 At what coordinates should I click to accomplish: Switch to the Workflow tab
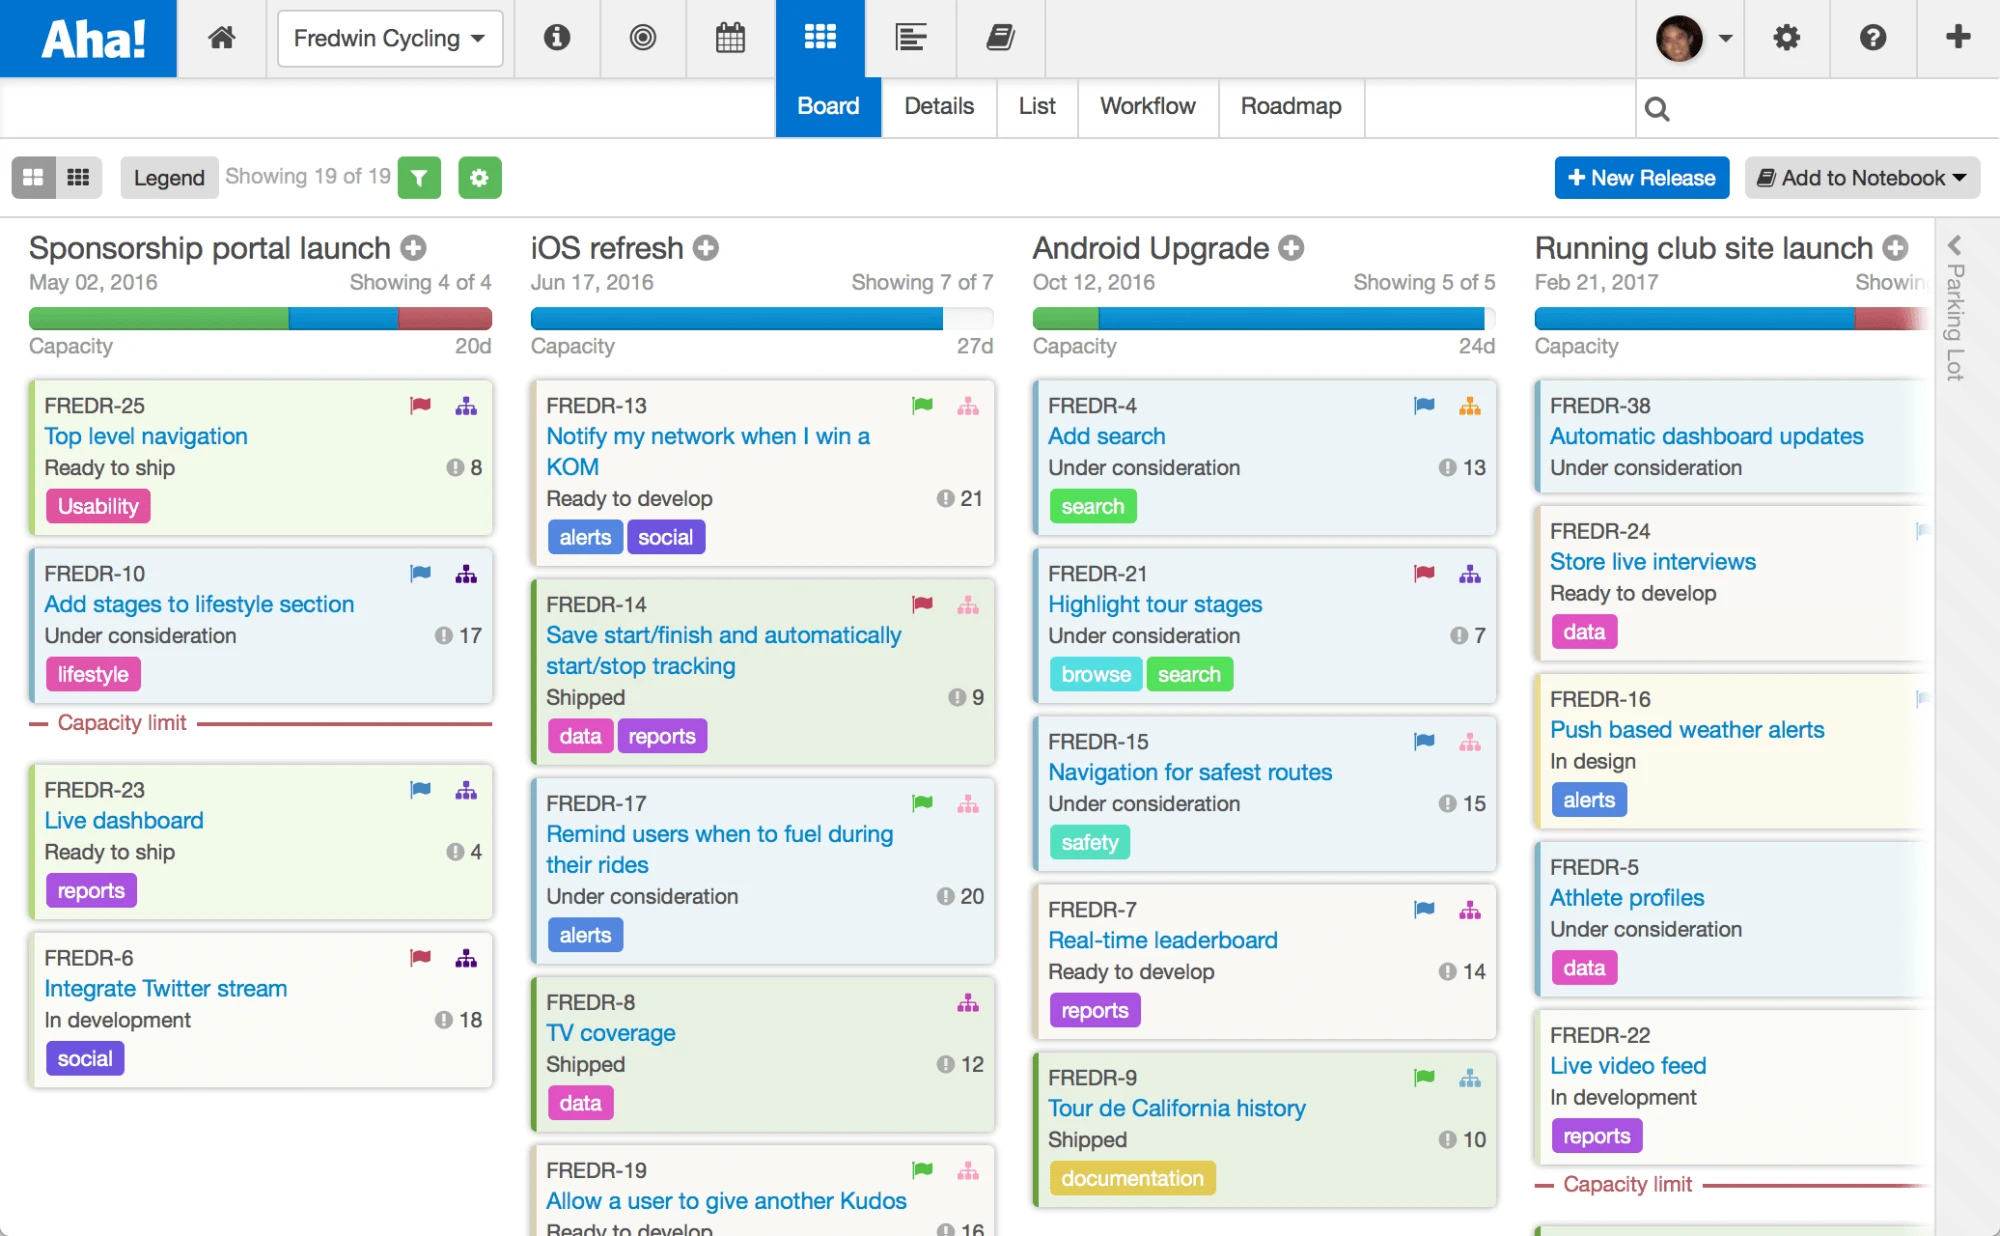pyautogui.click(x=1147, y=106)
